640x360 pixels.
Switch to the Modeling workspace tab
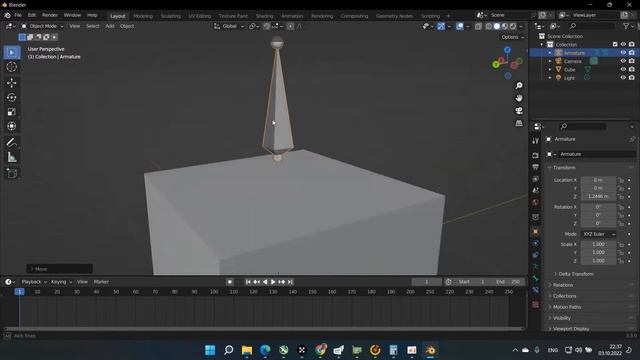pos(143,16)
